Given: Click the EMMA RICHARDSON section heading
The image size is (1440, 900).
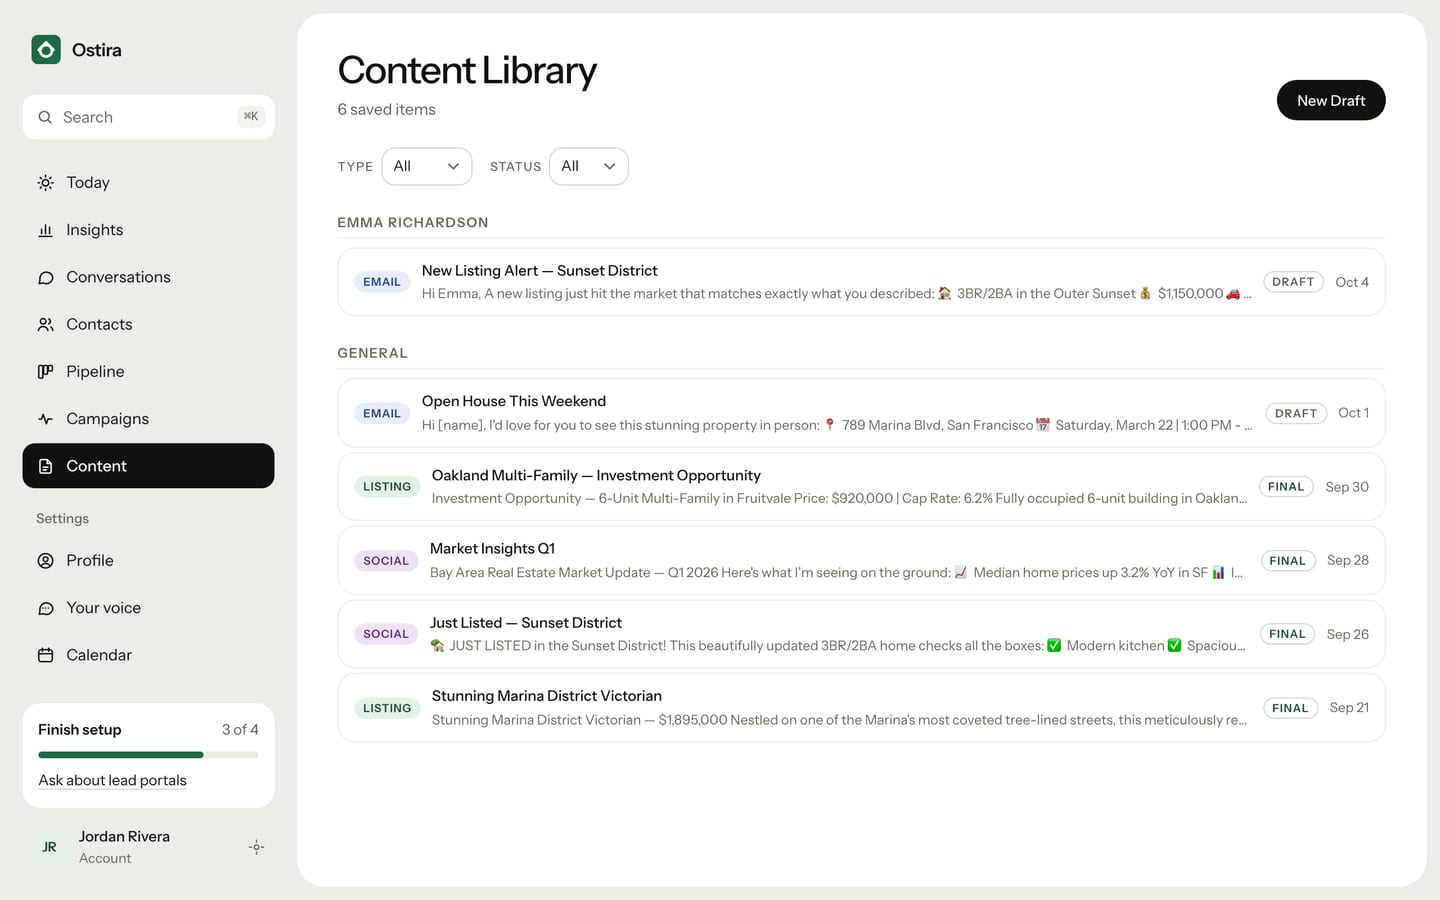Looking at the screenshot, I should tap(413, 222).
